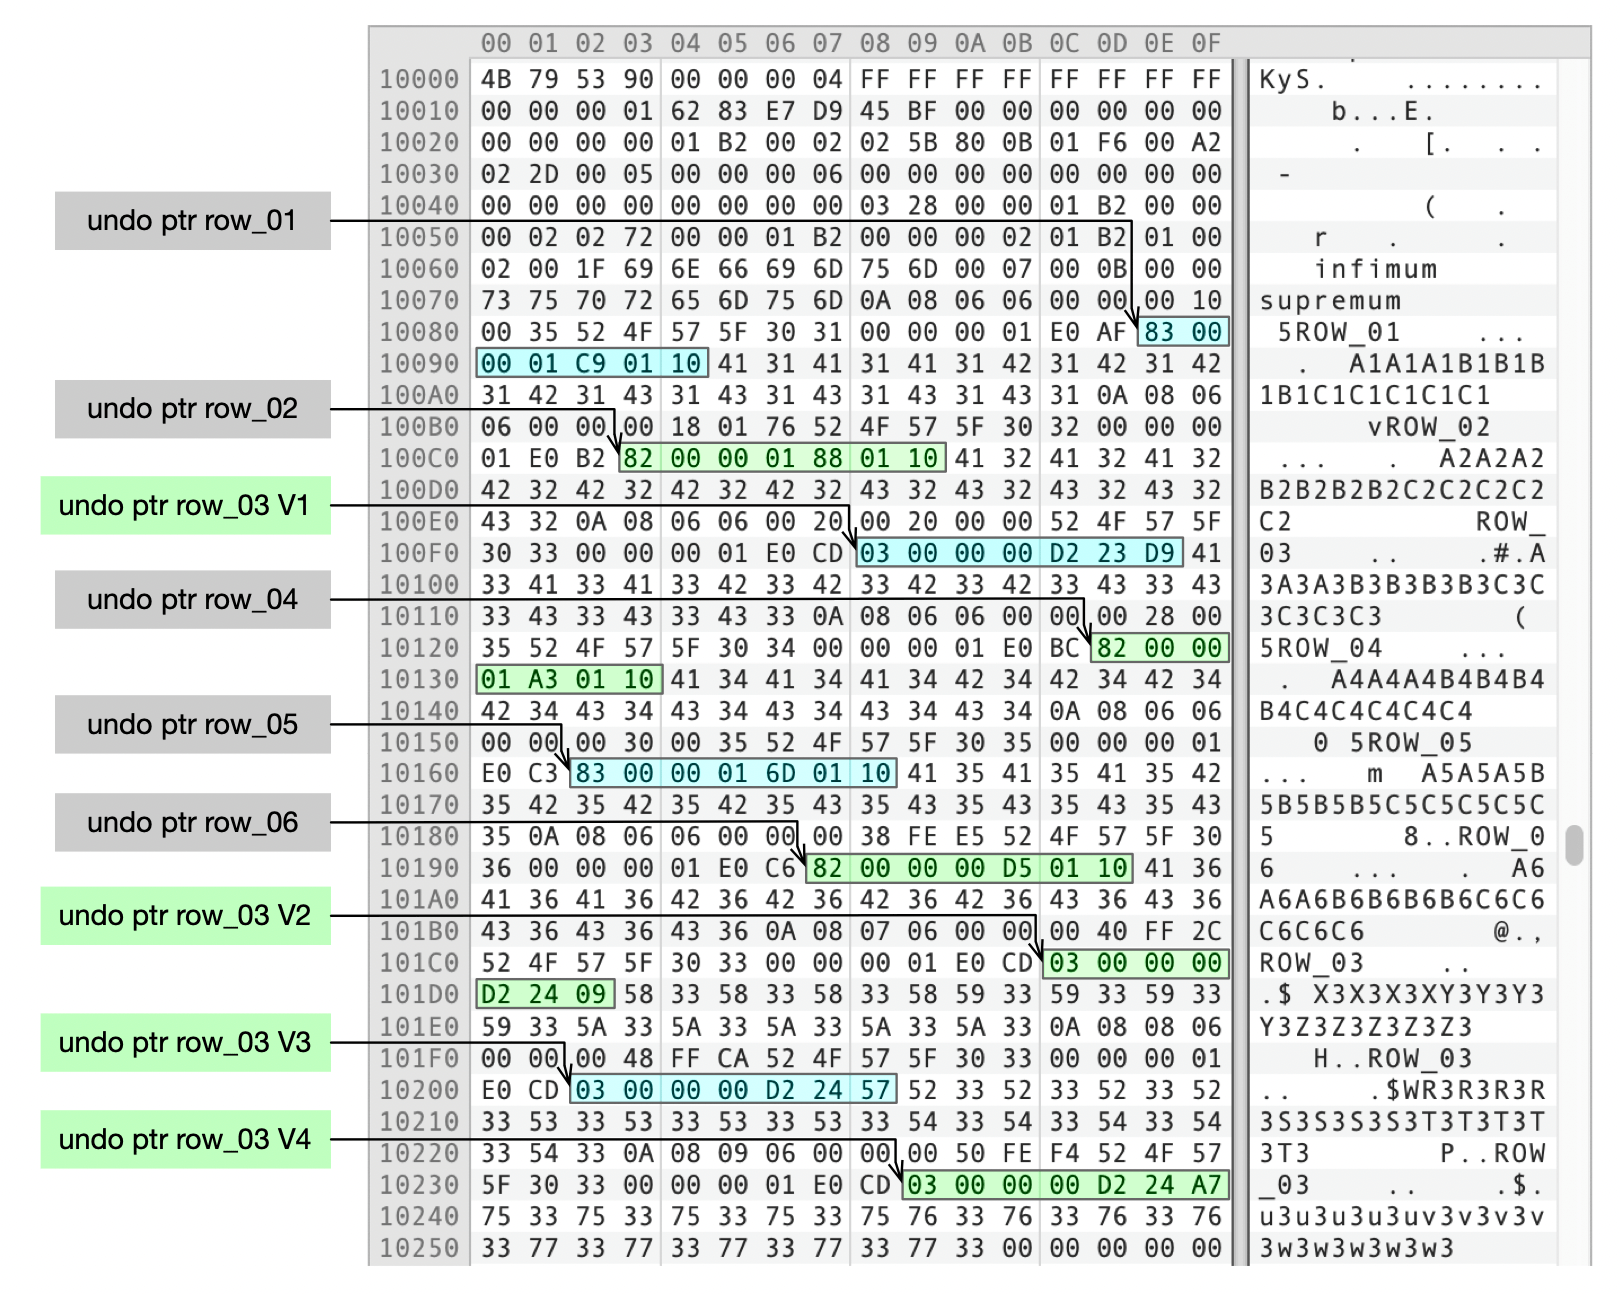The height and width of the screenshot is (1294, 1620).
Task: Click the scrollbar thumb beside the ASCII column
Action: 1575,845
